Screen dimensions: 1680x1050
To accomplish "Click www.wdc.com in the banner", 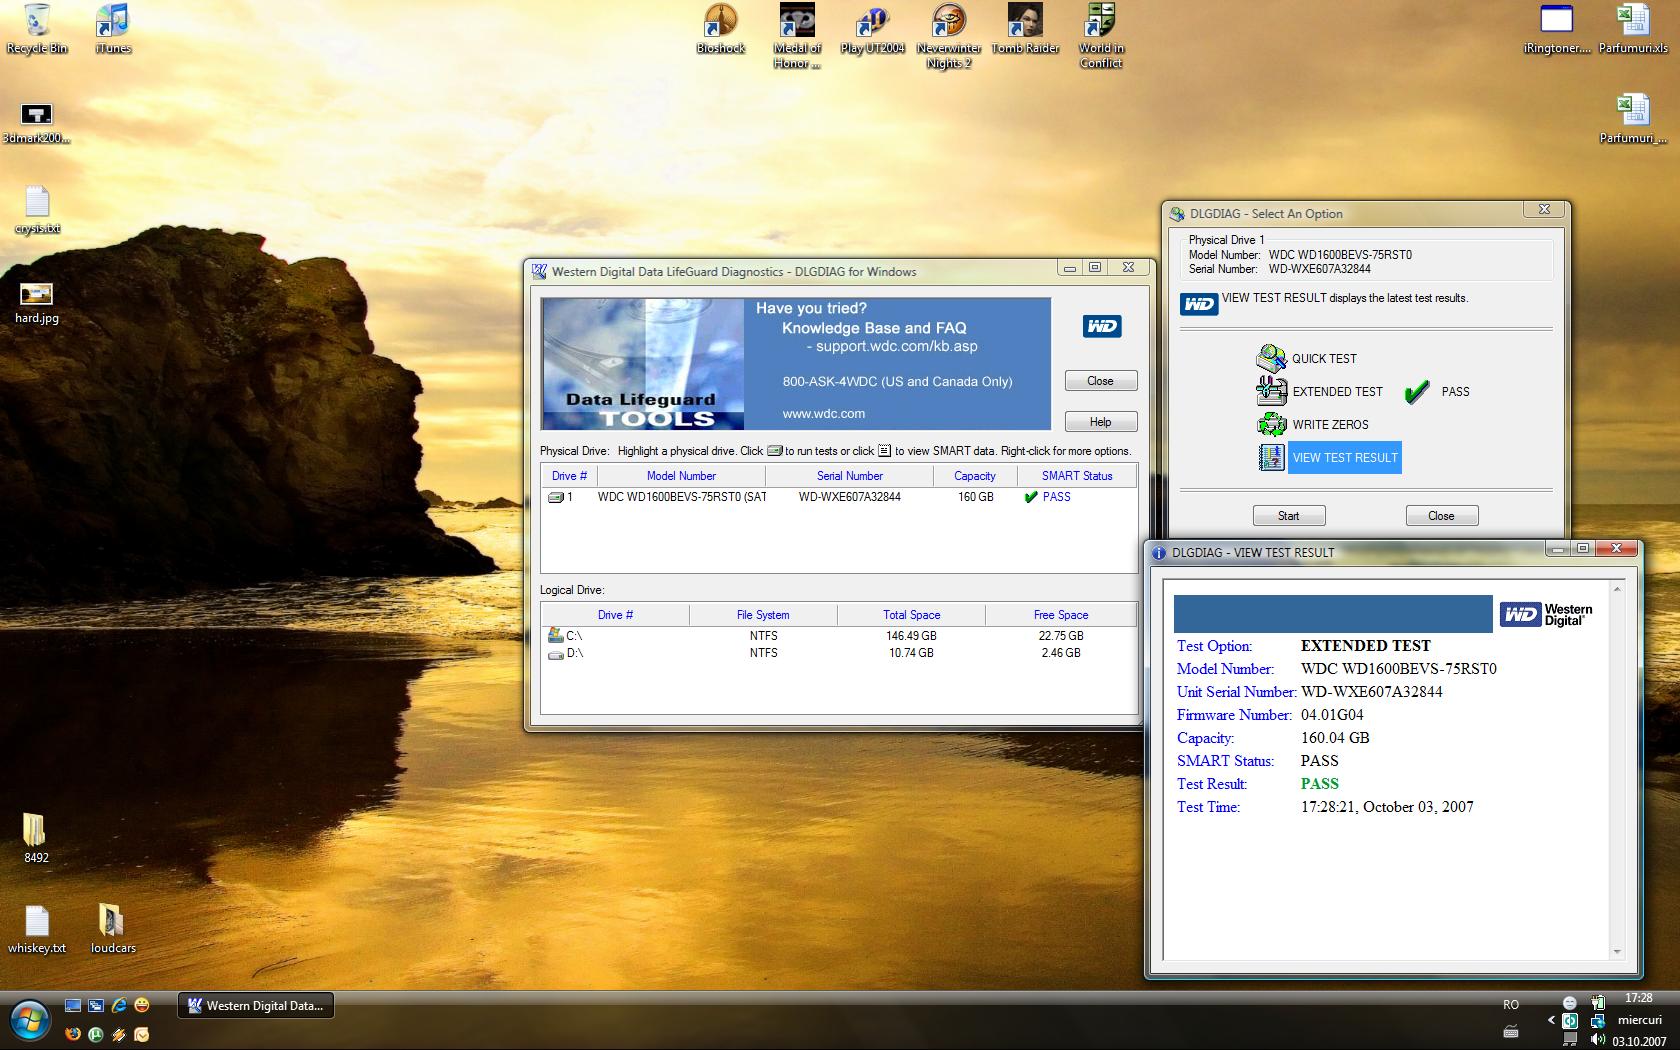I will pos(824,414).
